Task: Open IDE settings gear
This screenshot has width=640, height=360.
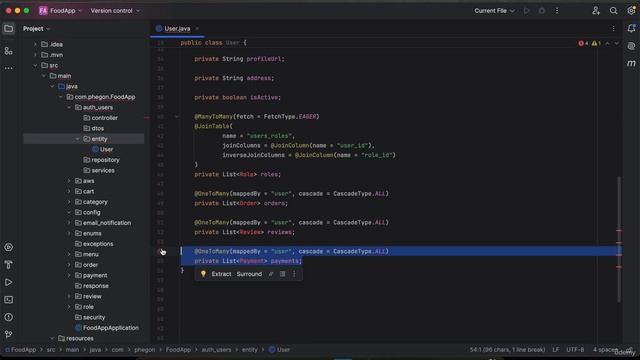Action: [x=631, y=11]
